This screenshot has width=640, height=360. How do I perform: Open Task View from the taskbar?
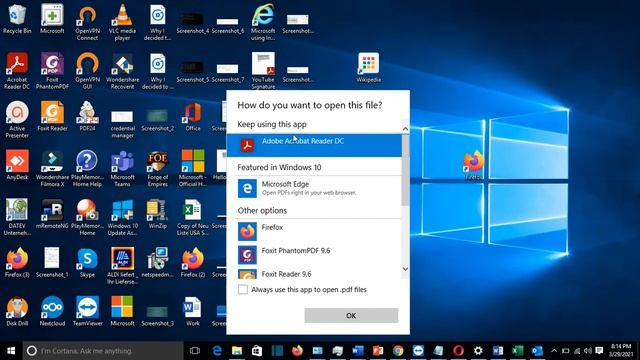tap(195, 351)
